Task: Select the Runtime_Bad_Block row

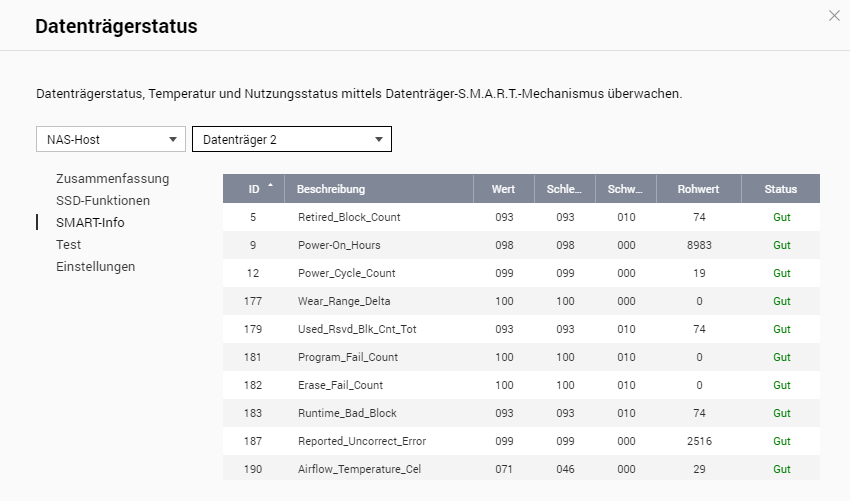Action: tap(521, 413)
